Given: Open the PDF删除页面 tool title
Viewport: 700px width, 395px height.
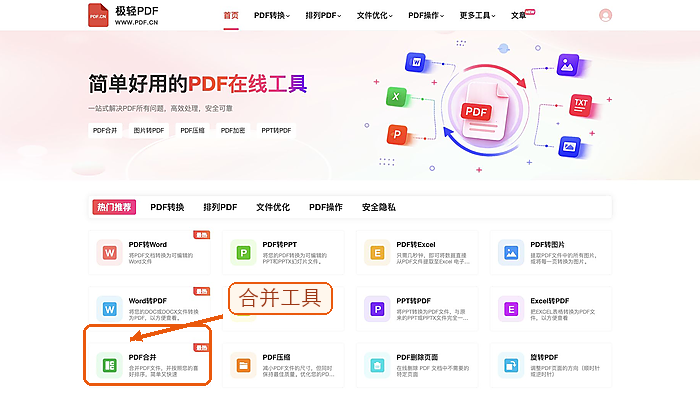Looking at the screenshot, I should click(417, 357).
